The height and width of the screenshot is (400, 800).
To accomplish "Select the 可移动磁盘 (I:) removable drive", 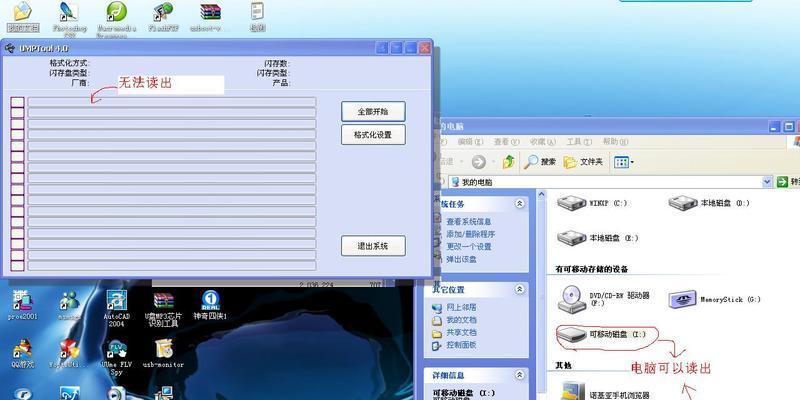I will tap(572, 333).
